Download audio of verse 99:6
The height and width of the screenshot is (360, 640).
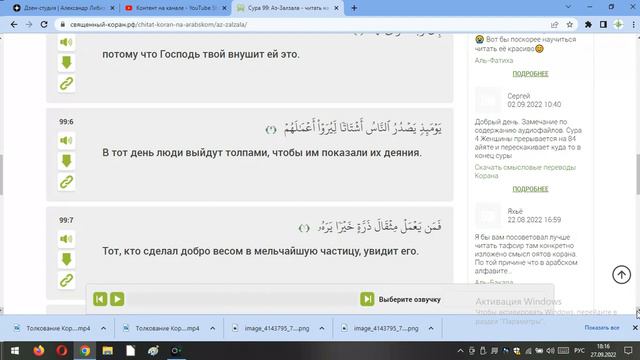[66, 161]
